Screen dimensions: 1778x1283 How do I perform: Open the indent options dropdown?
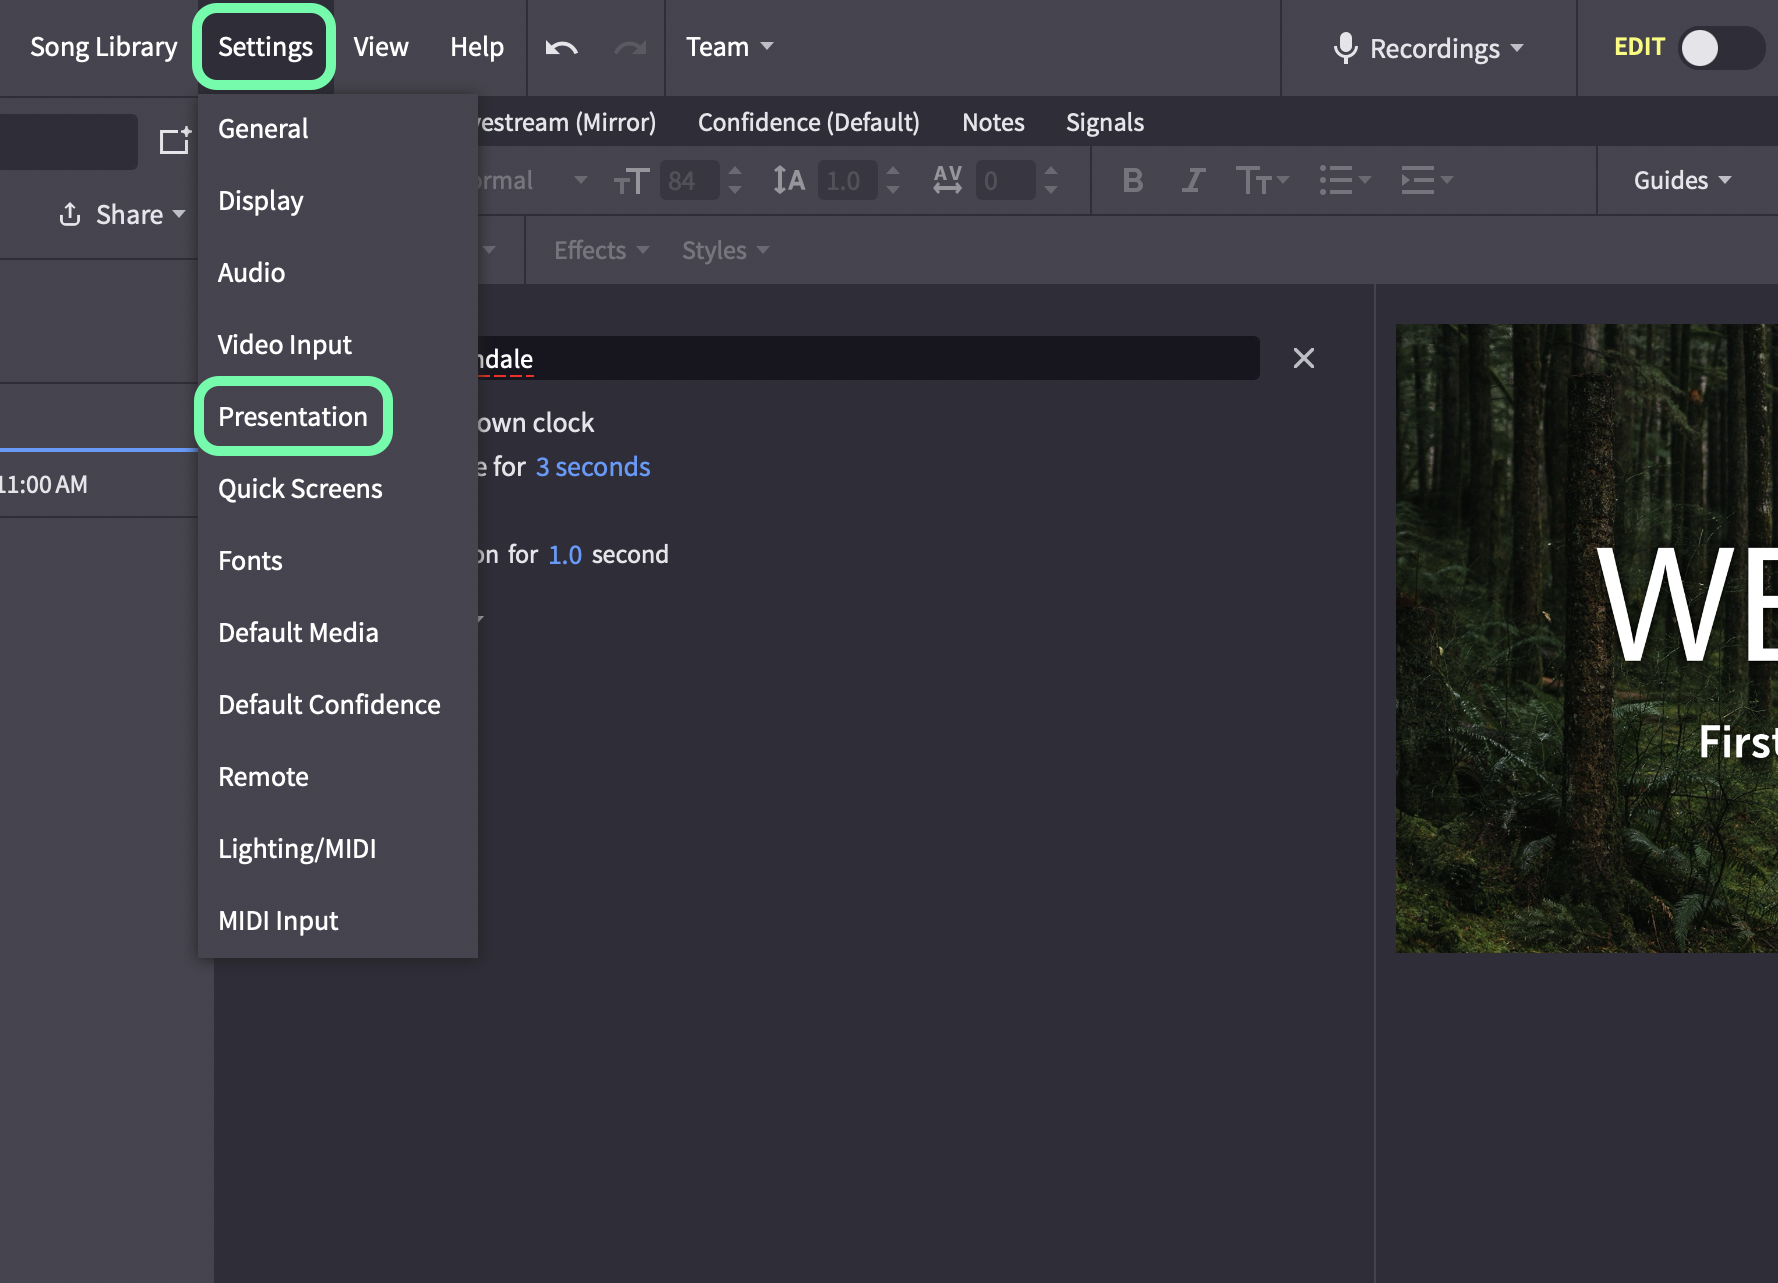1426,181
